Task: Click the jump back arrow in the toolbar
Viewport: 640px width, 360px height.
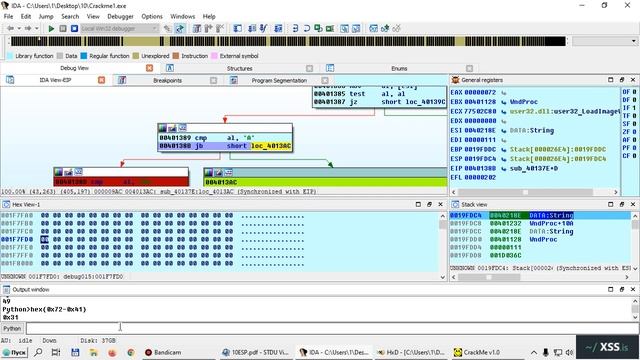Action: [10, 28]
